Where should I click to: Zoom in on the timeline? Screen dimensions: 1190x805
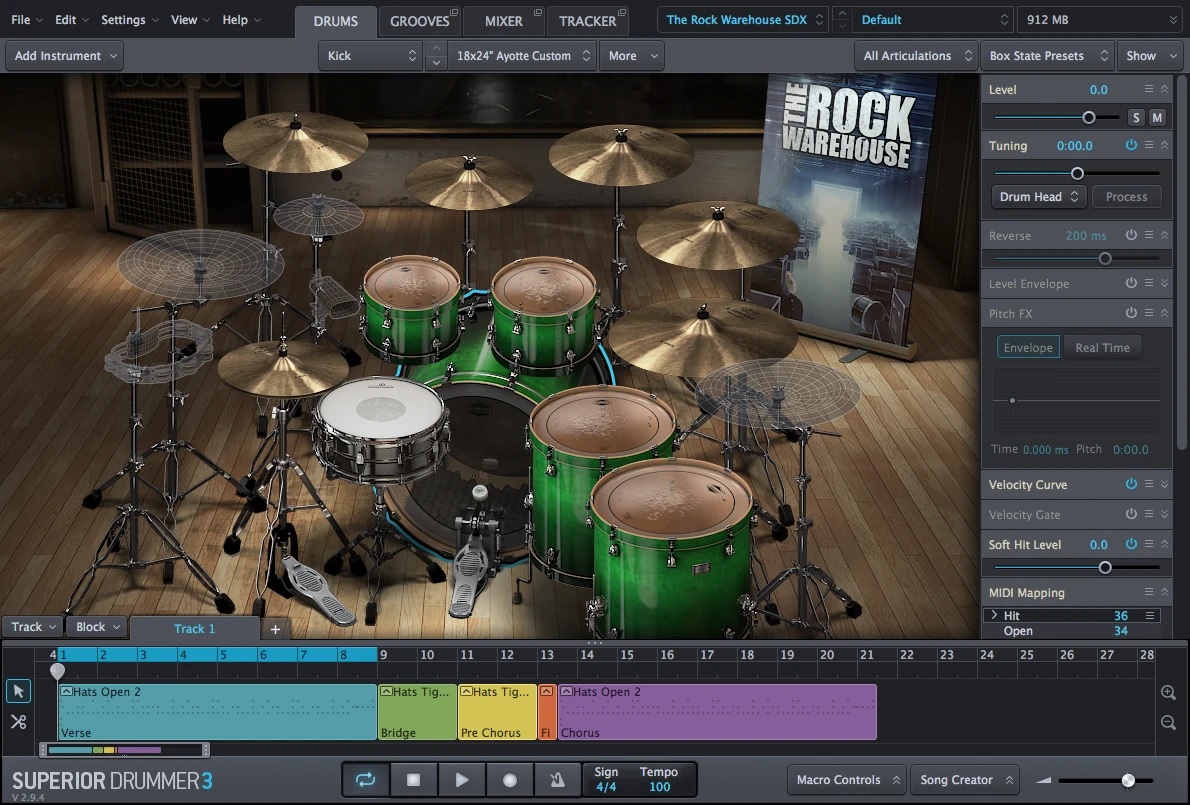(x=1168, y=692)
